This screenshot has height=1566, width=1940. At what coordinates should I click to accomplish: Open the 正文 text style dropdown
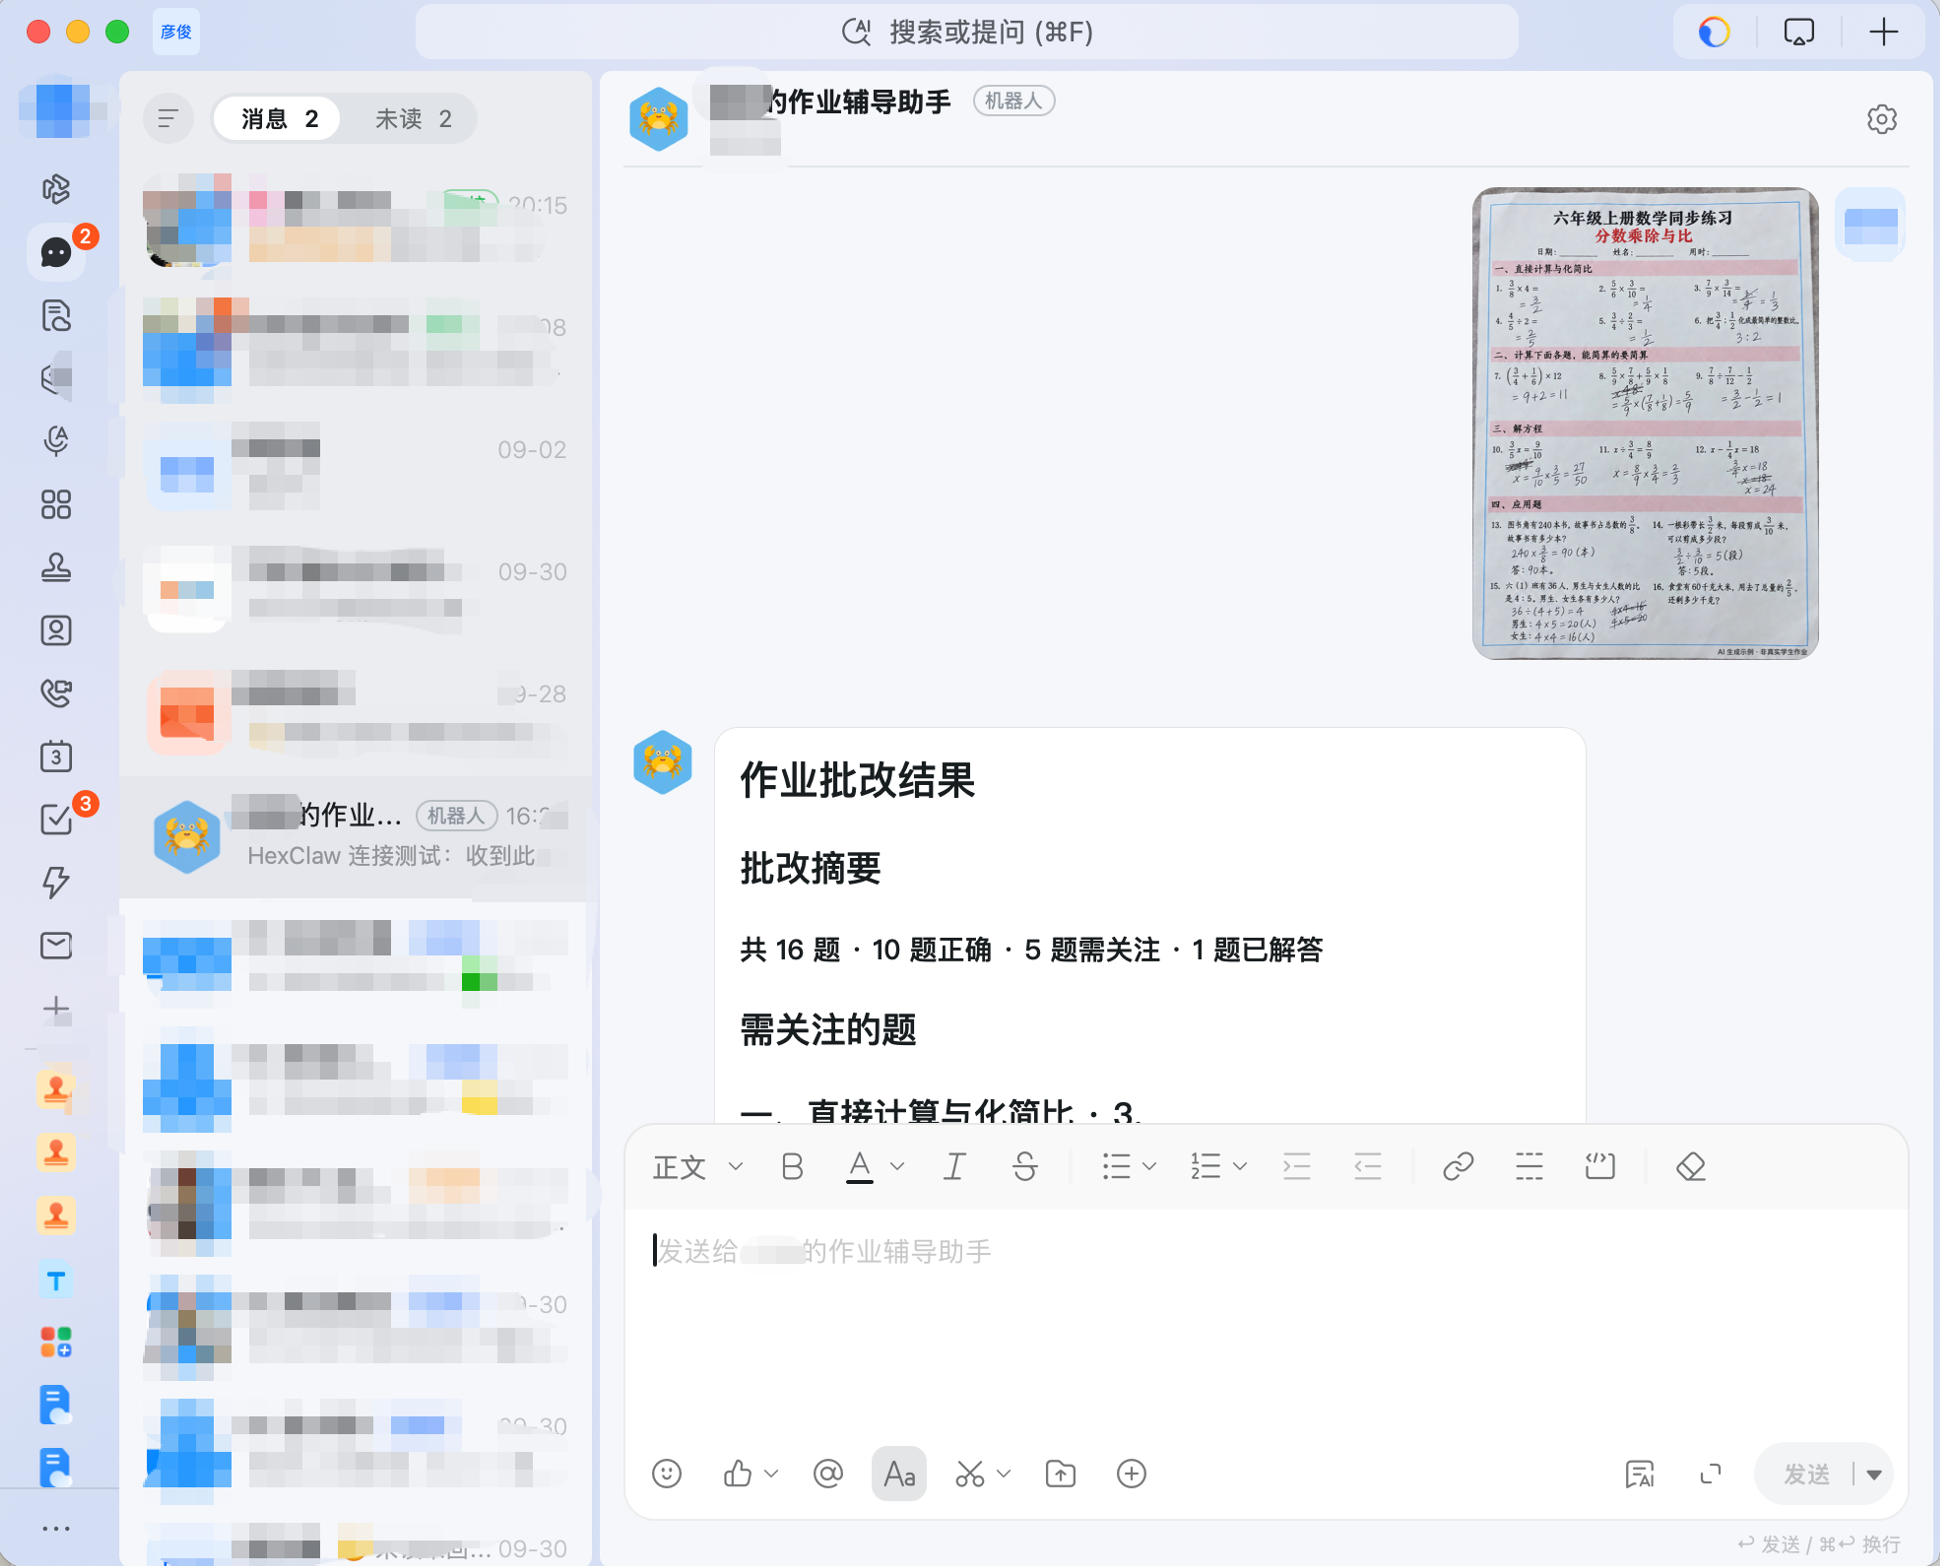coord(697,1166)
